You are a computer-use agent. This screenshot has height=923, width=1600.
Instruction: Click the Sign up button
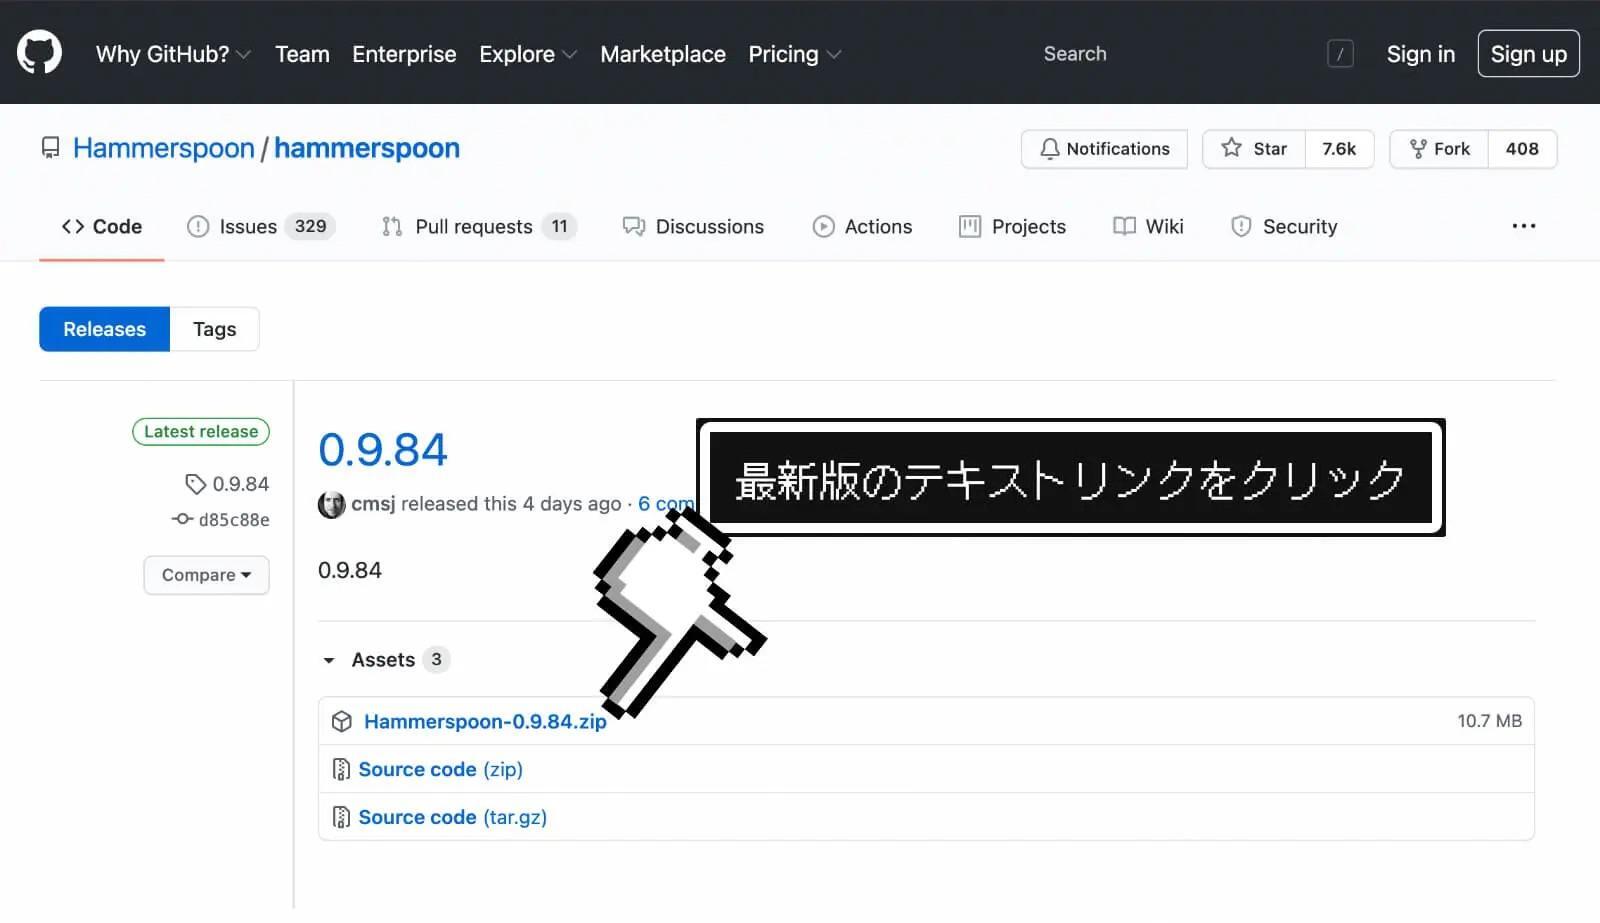tap(1528, 54)
